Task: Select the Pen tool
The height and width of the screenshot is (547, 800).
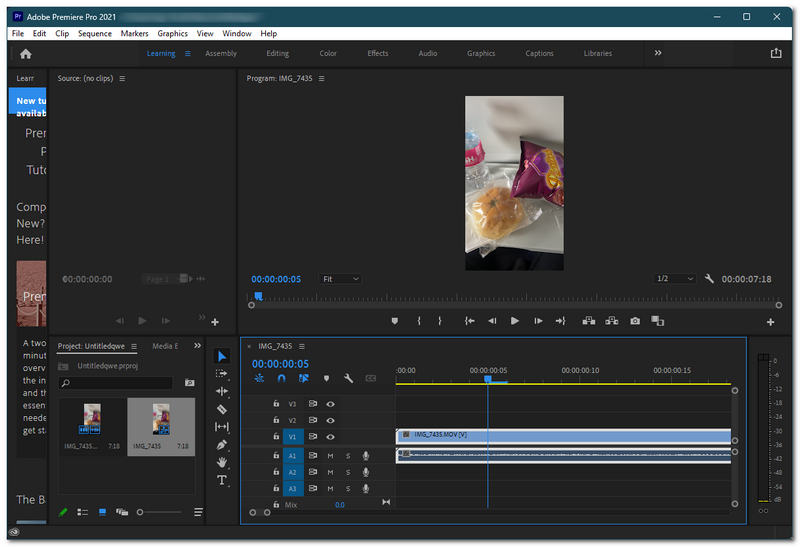Action: coord(221,445)
